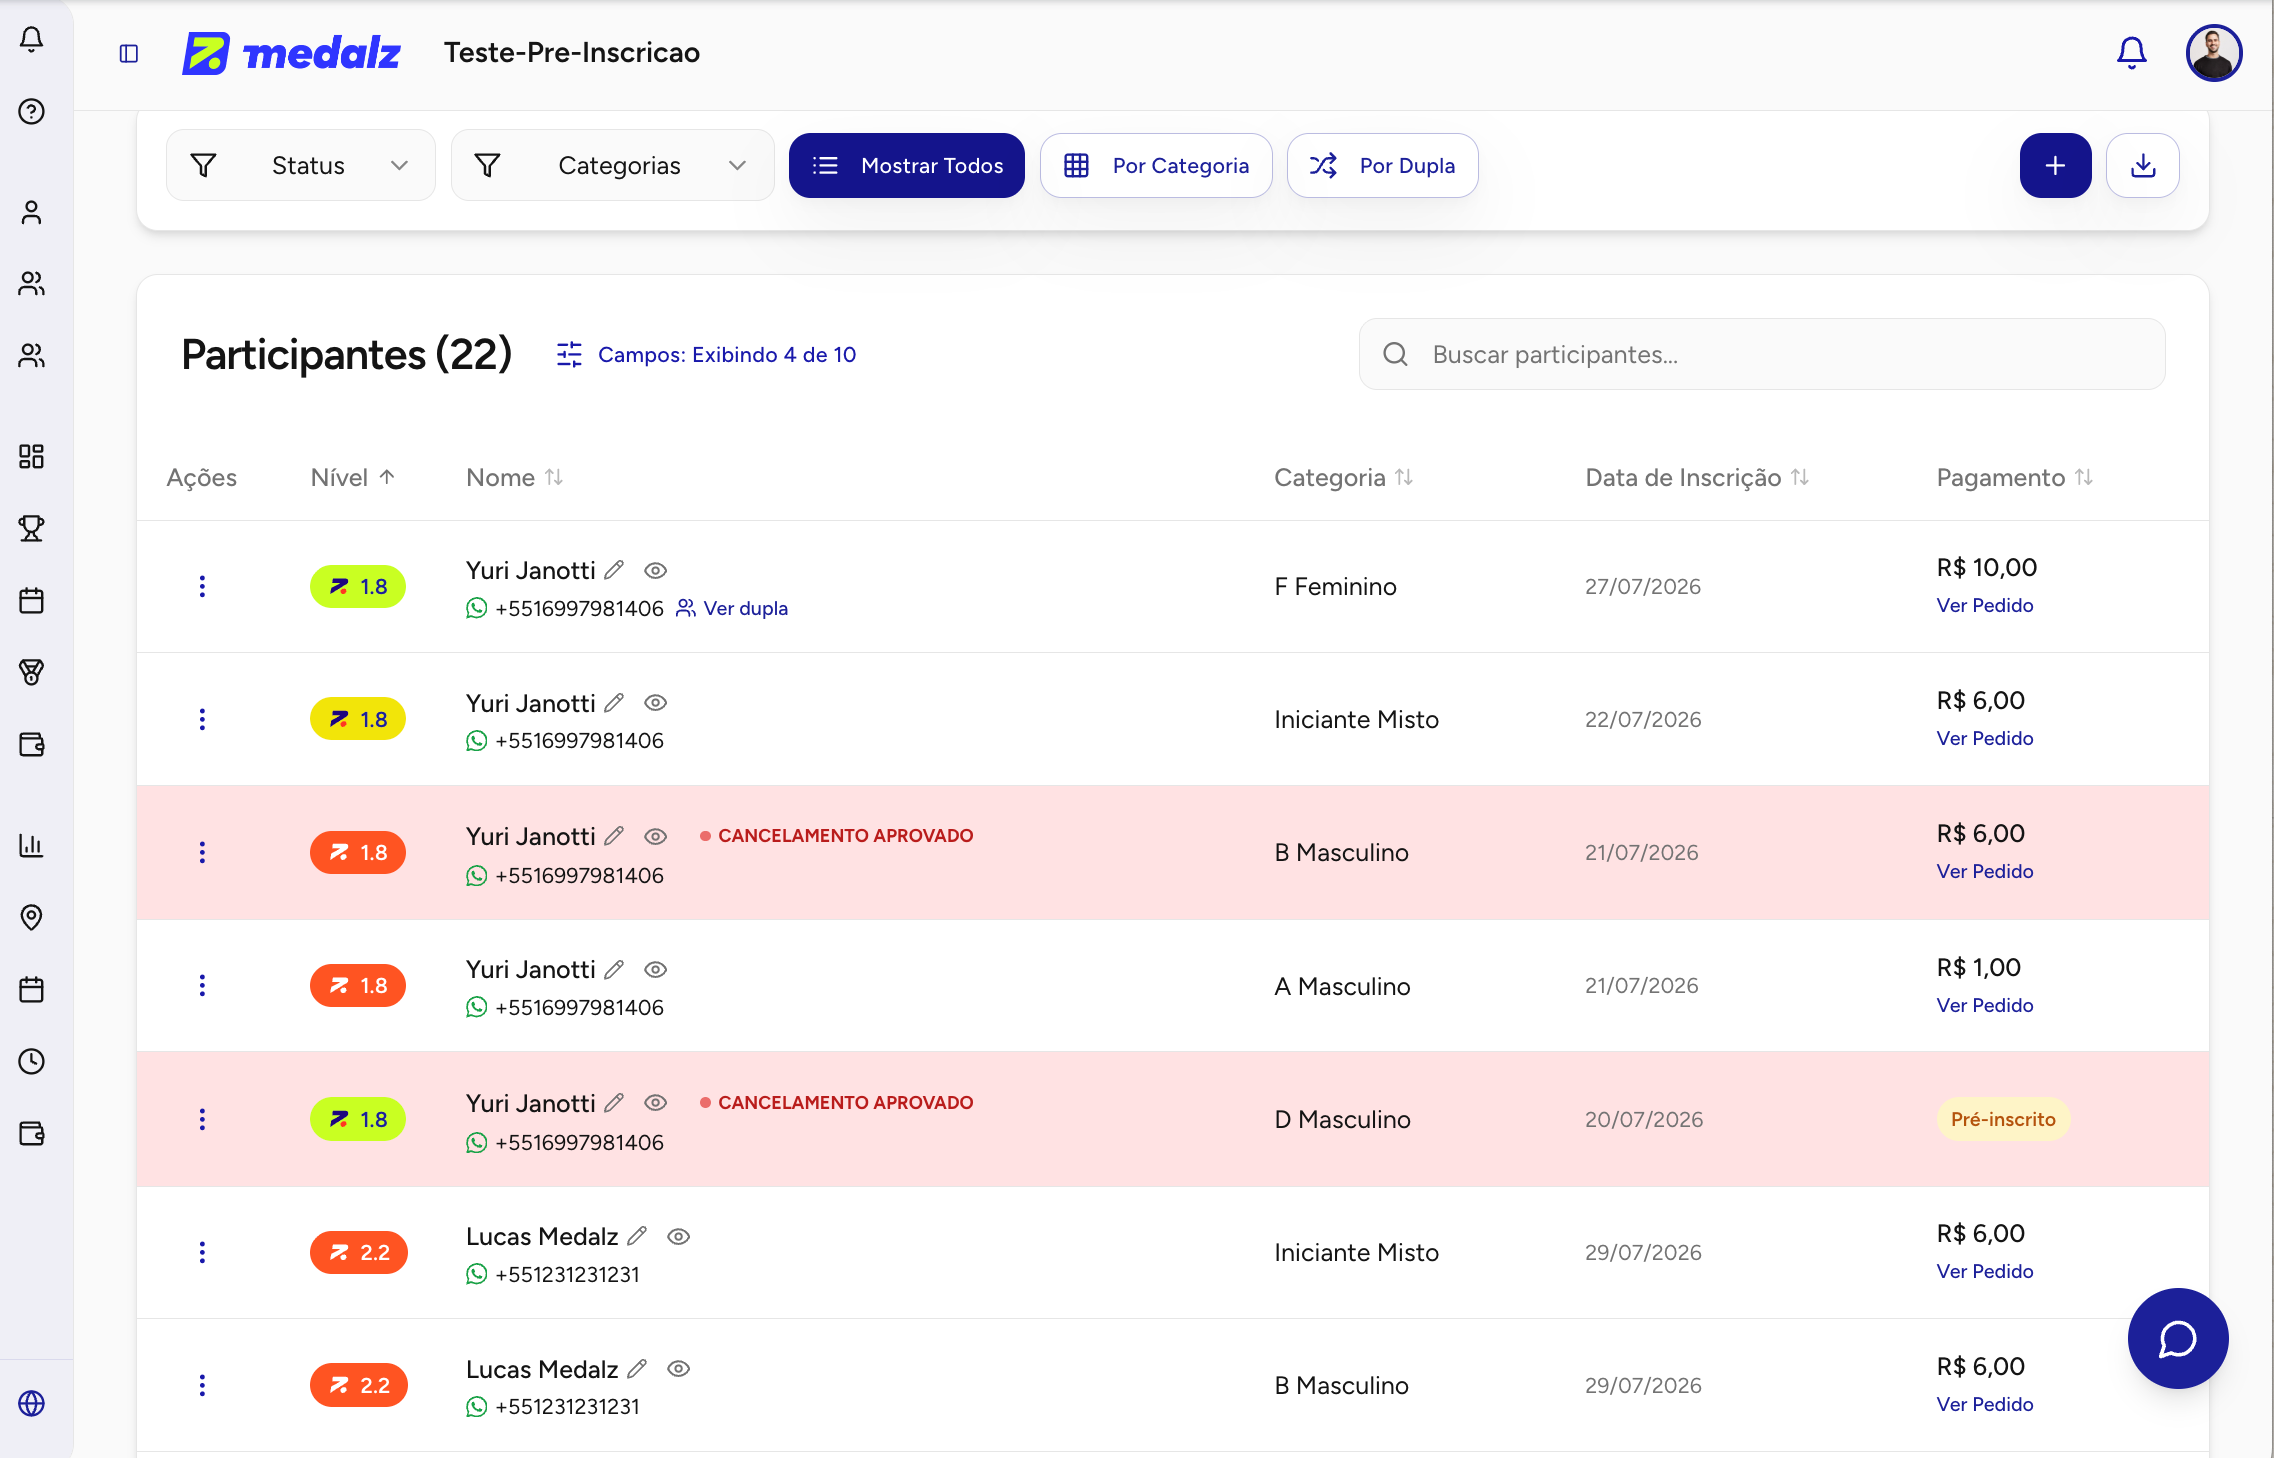Switch to the Por Dupla view
Image resolution: width=2274 pixels, height=1458 pixels.
tap(1383, 165)
